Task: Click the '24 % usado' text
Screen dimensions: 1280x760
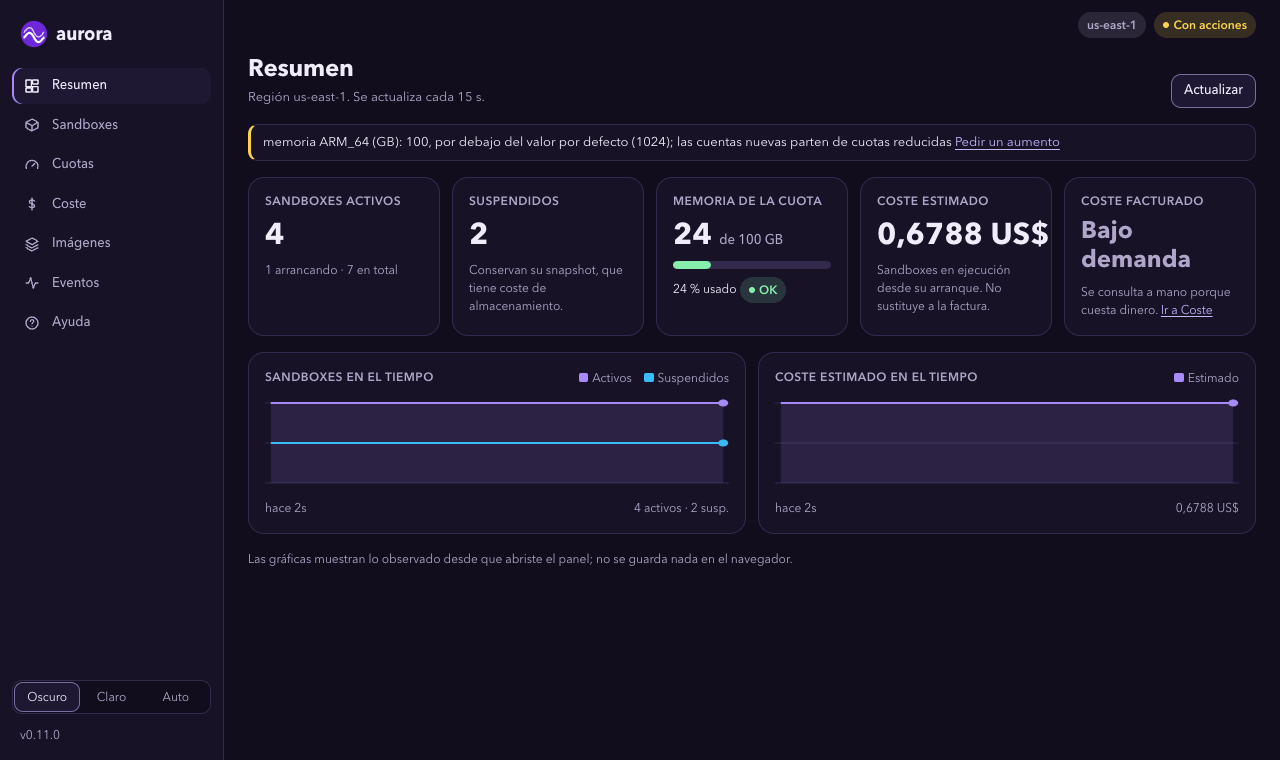Action: click(x=703, y=290)
